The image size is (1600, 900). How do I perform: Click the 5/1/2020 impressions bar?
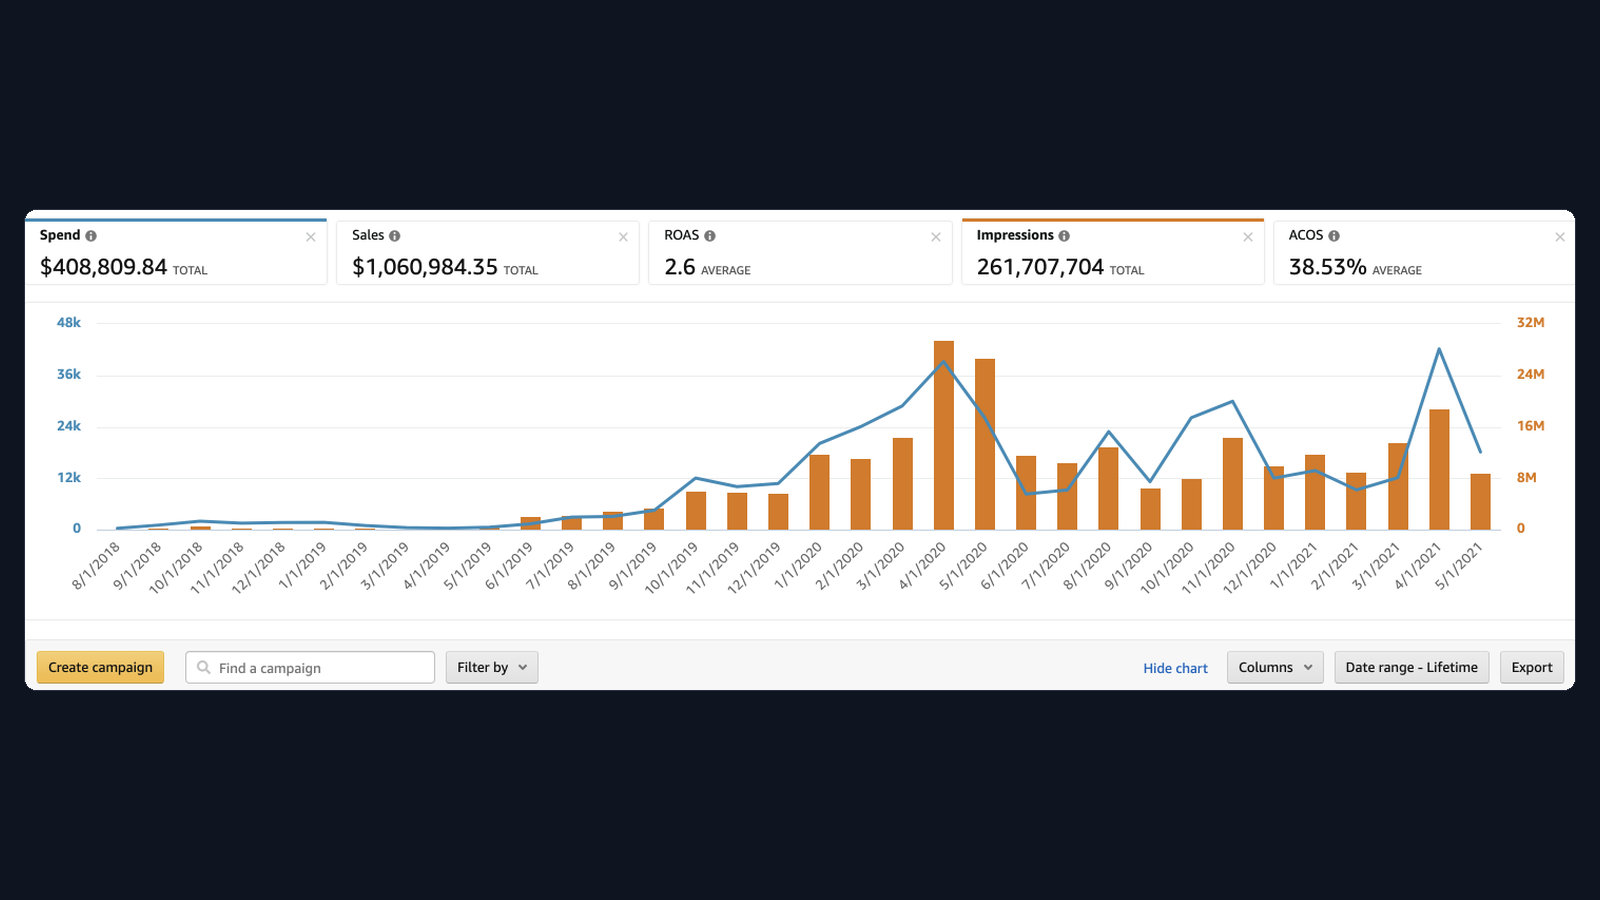pyautogui.click(x=985, y=444)
